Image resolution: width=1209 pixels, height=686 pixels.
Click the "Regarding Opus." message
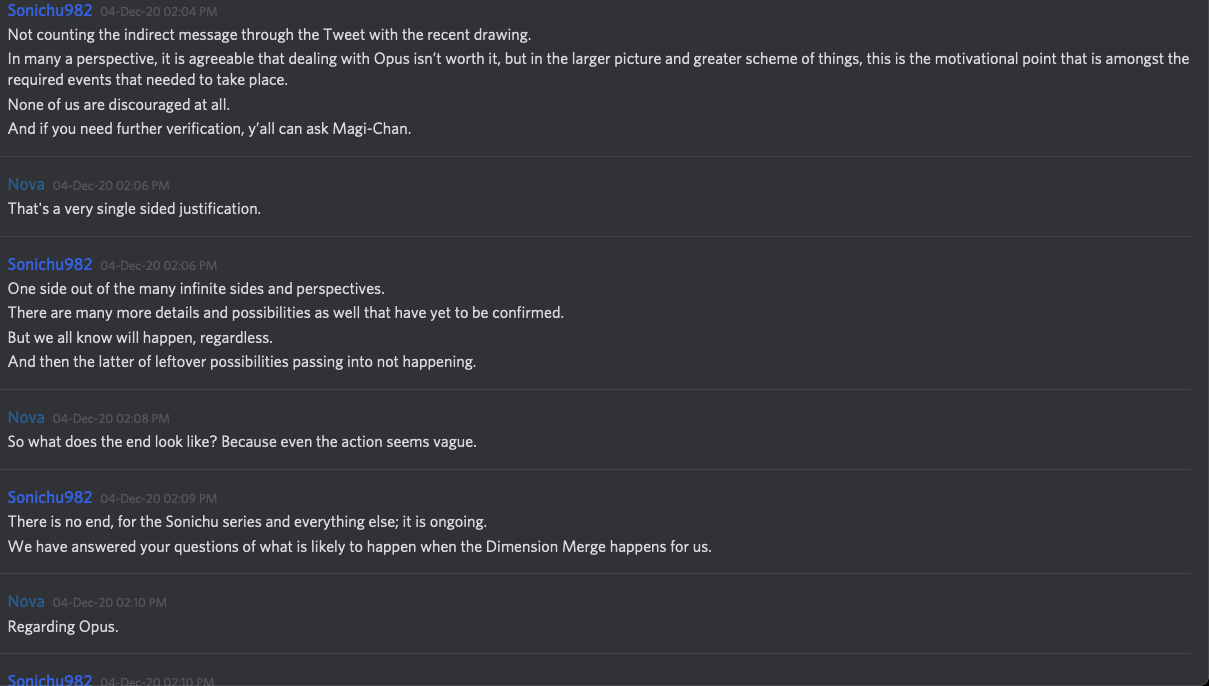coord(63,626)
